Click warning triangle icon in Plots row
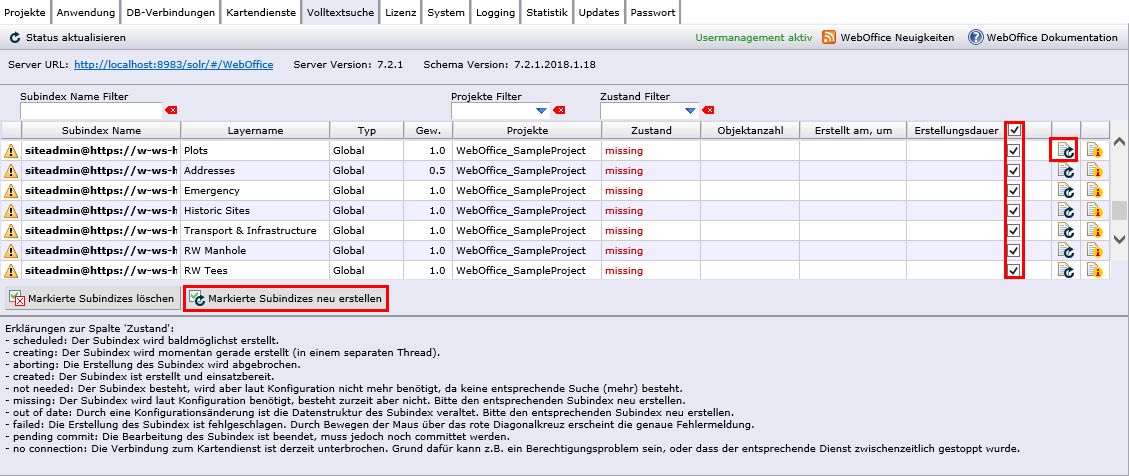Screen dimensions: 1129x476 [11, 151]
